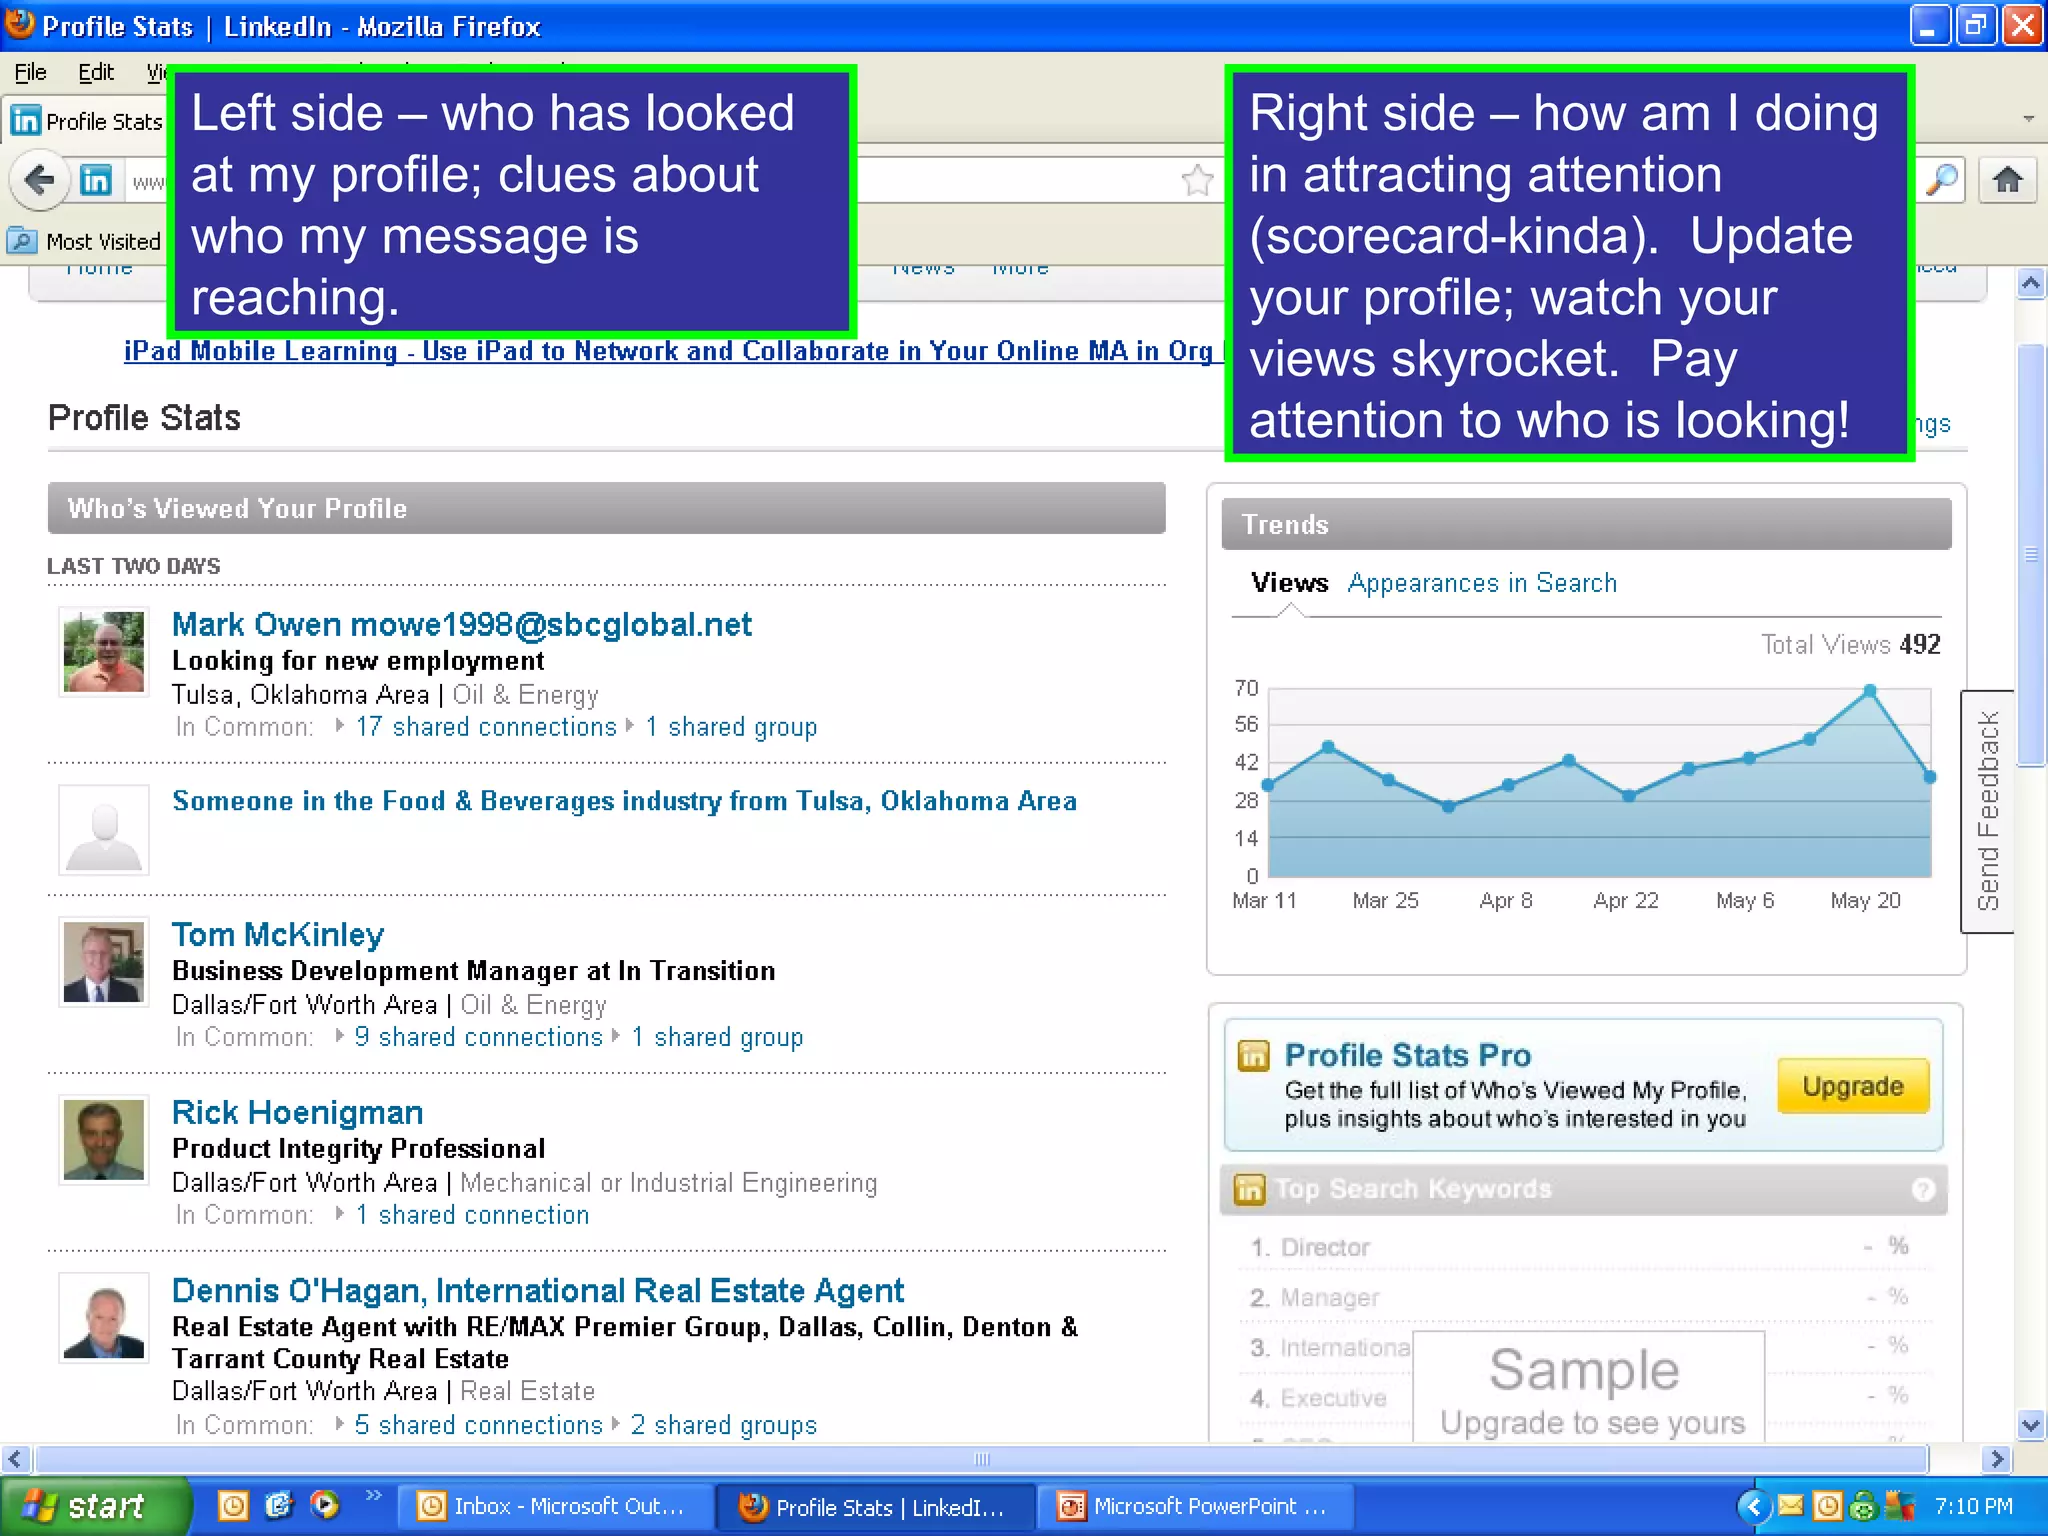Expand the tab list dropdown arrow

2029,119
